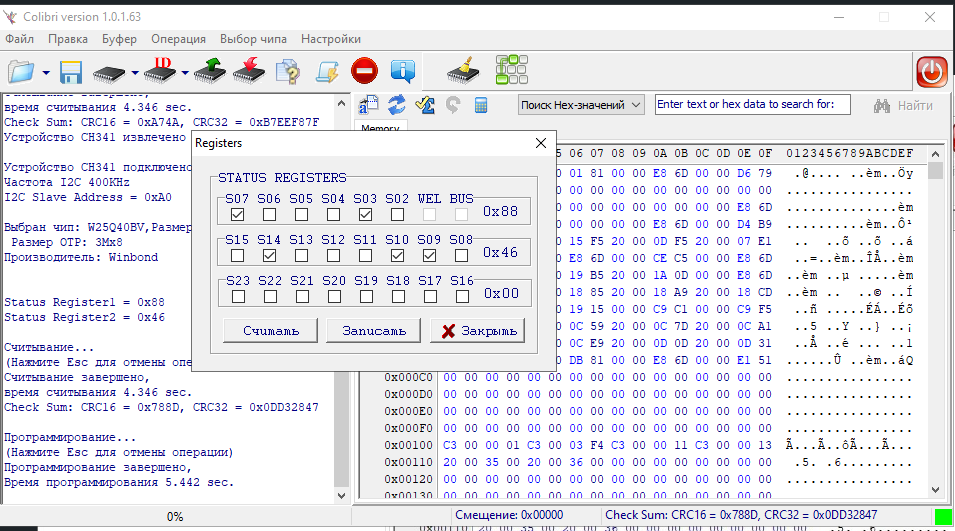Click the red power button icon

pyautogui.click(x=931, y=72)
